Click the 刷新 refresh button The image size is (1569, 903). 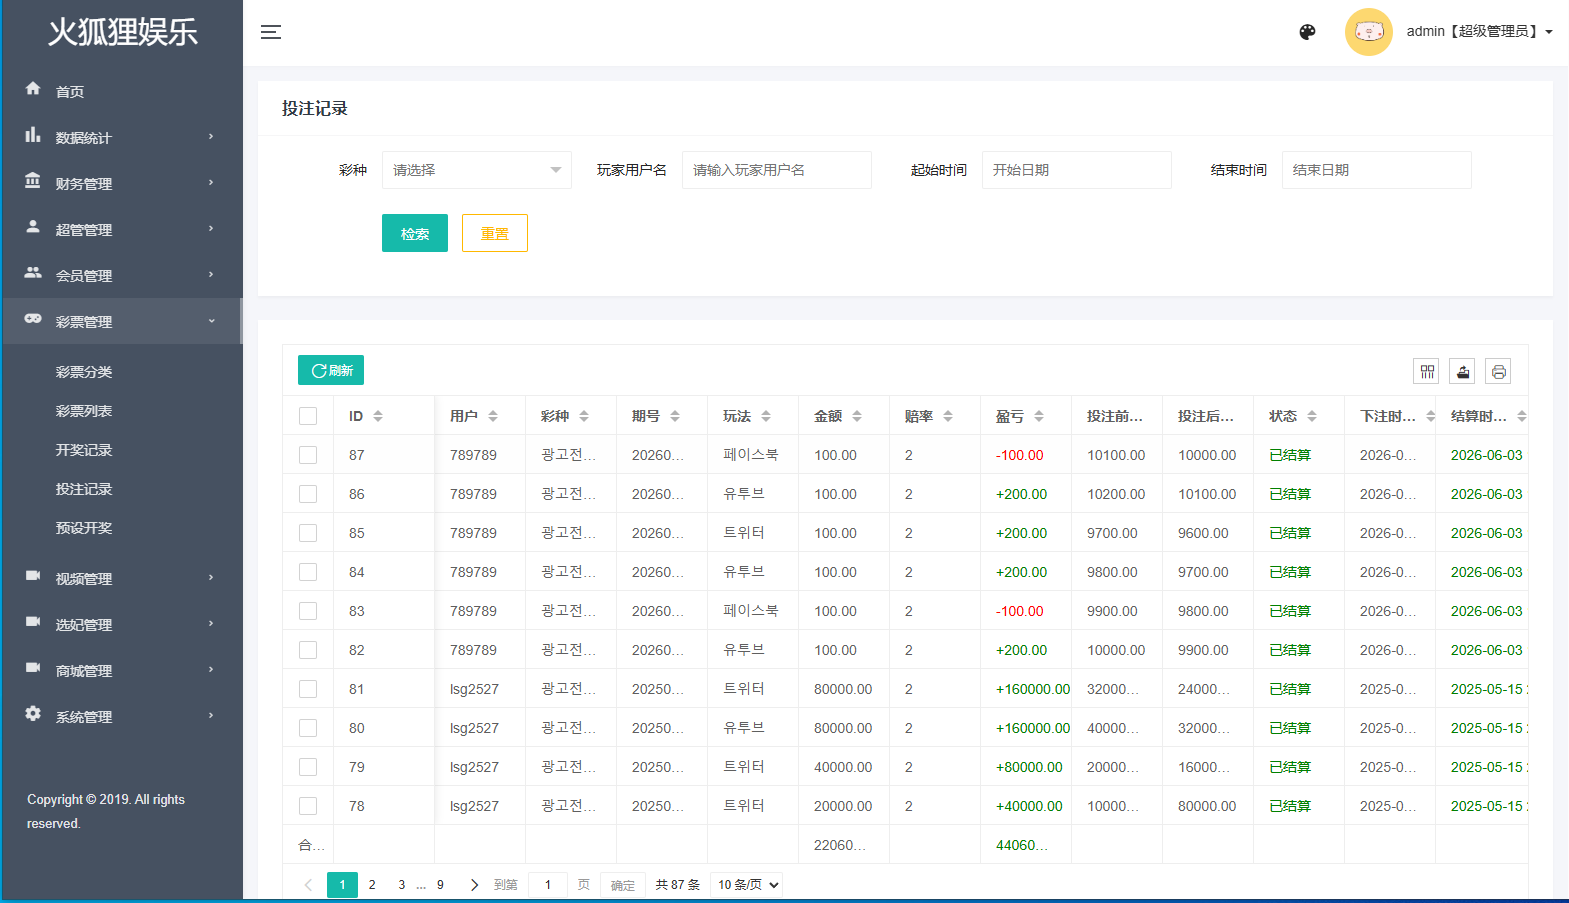tap(331, 370)
